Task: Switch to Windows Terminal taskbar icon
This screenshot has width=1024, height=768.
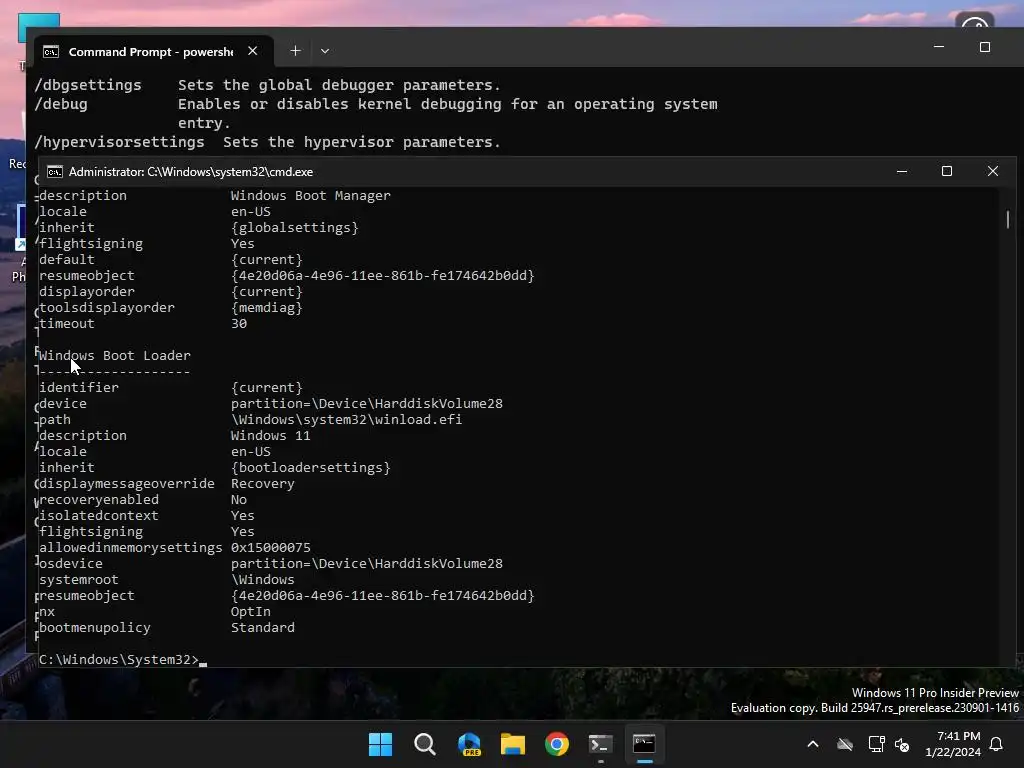Action: click(600, 744)
